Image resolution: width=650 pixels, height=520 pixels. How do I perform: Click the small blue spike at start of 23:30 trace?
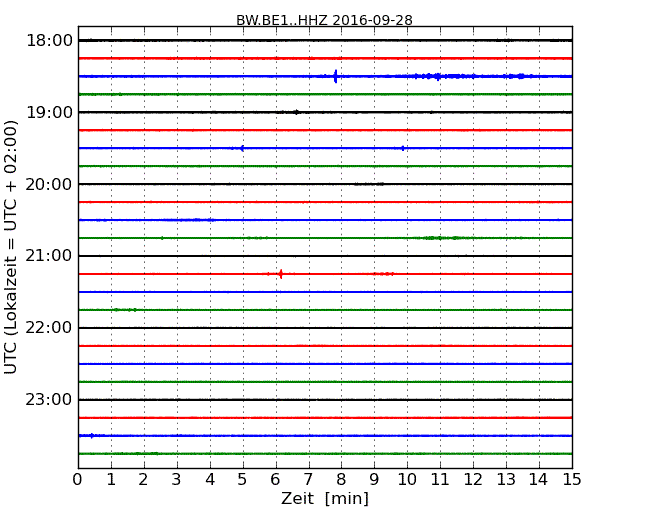pos(92,435)
